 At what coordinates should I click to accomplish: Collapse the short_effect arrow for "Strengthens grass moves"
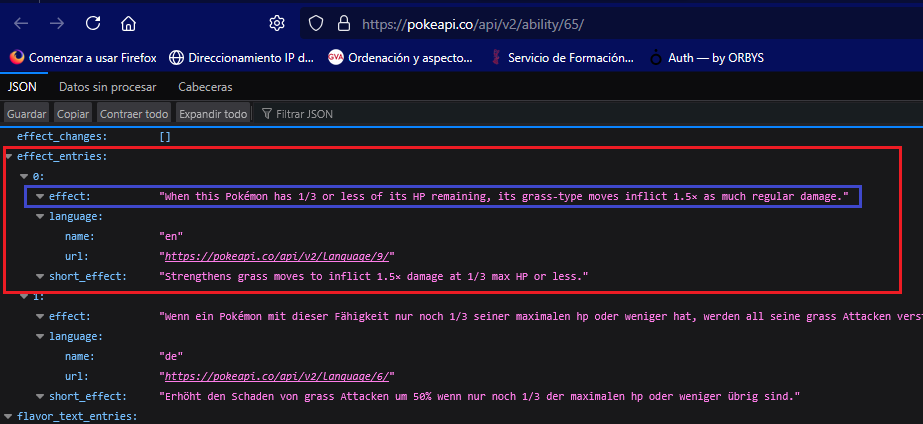click(x=40, y=276)
